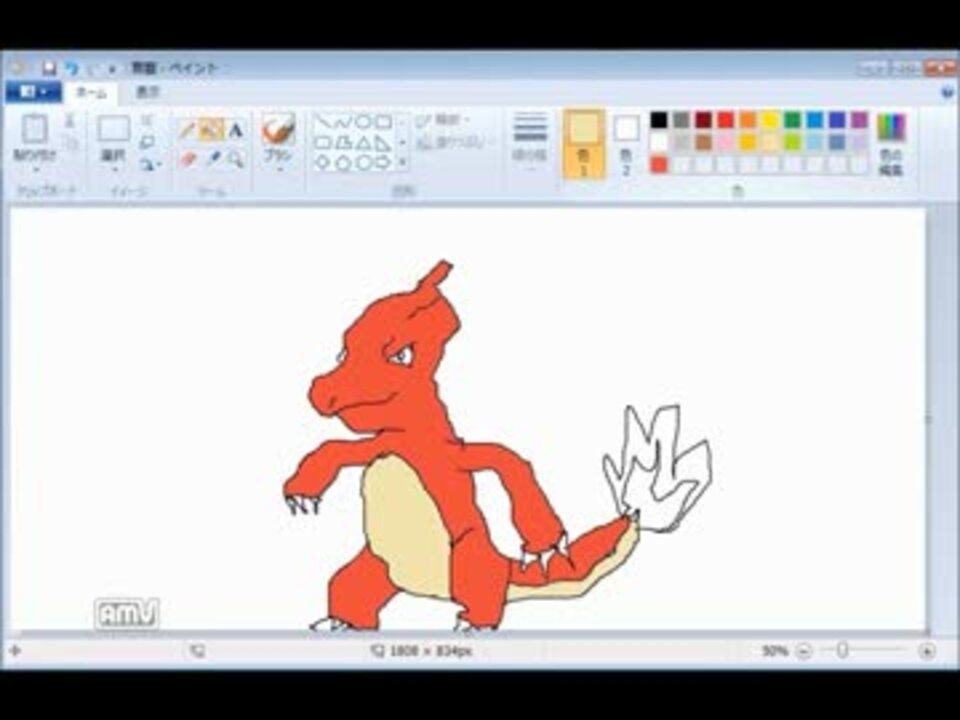Select the Pentagon shape
The width and height of the screenshot is (960, 720).
[x=343, y=163]
